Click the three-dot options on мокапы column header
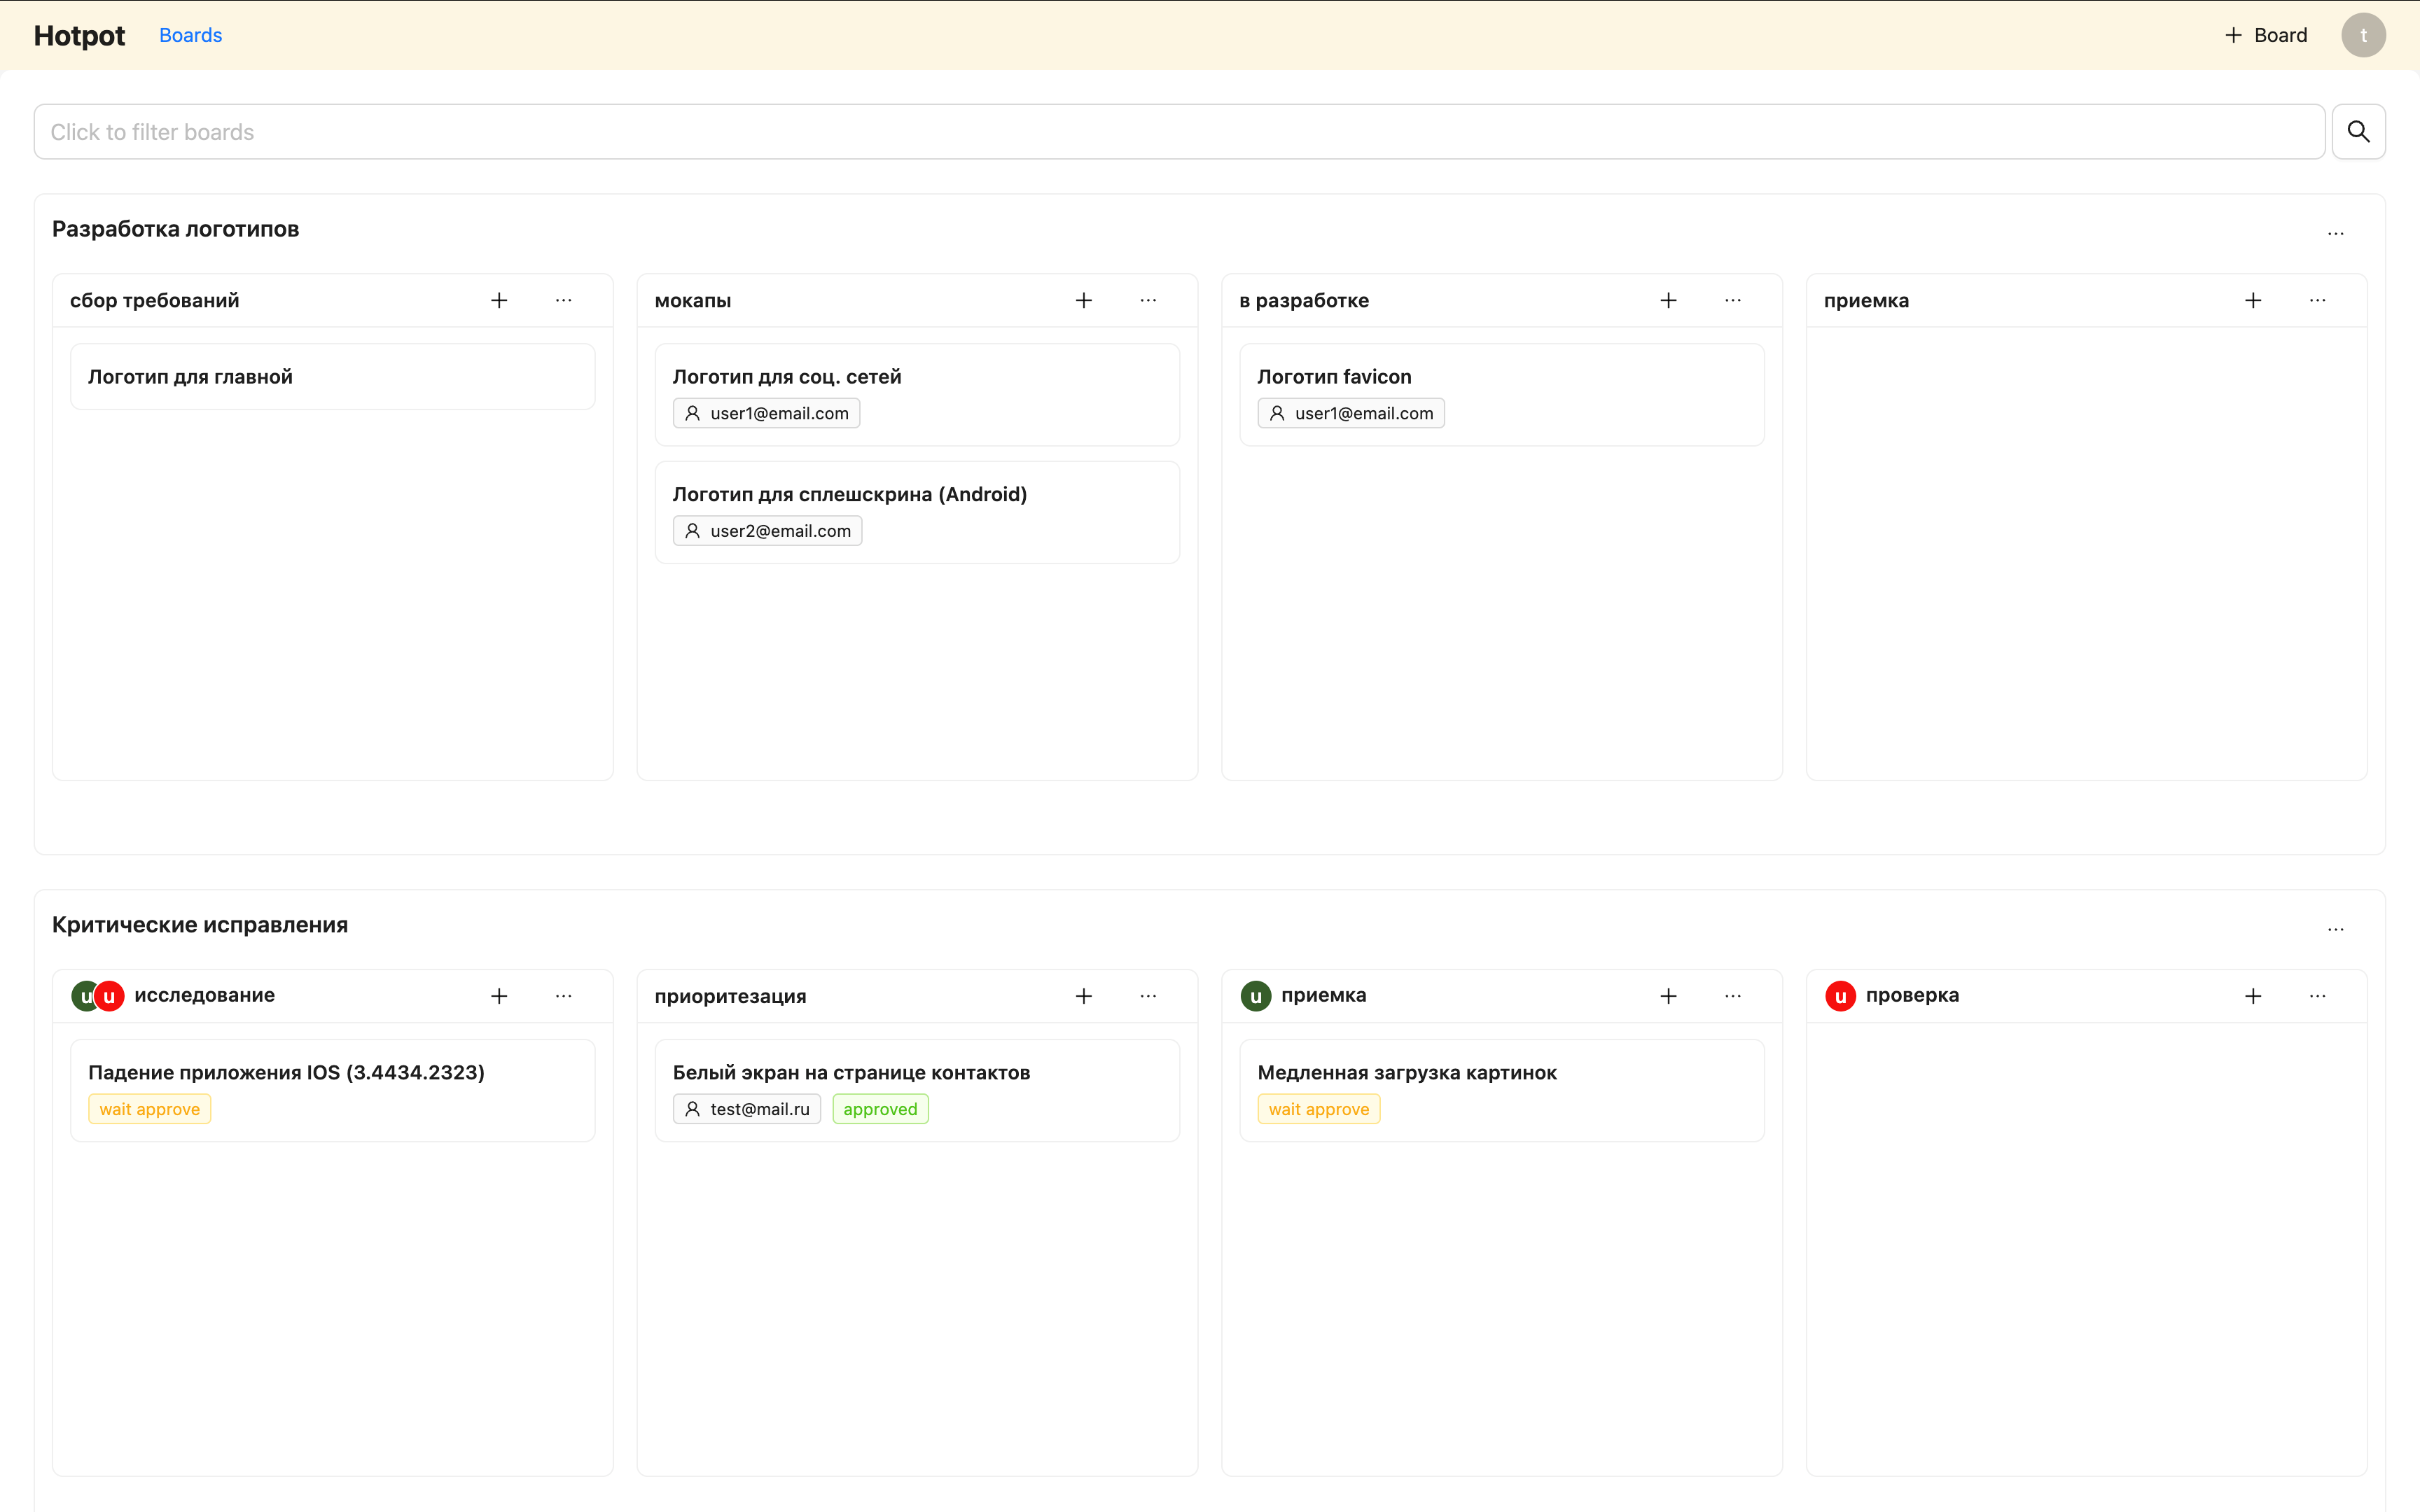 [x=1148, y=300]
